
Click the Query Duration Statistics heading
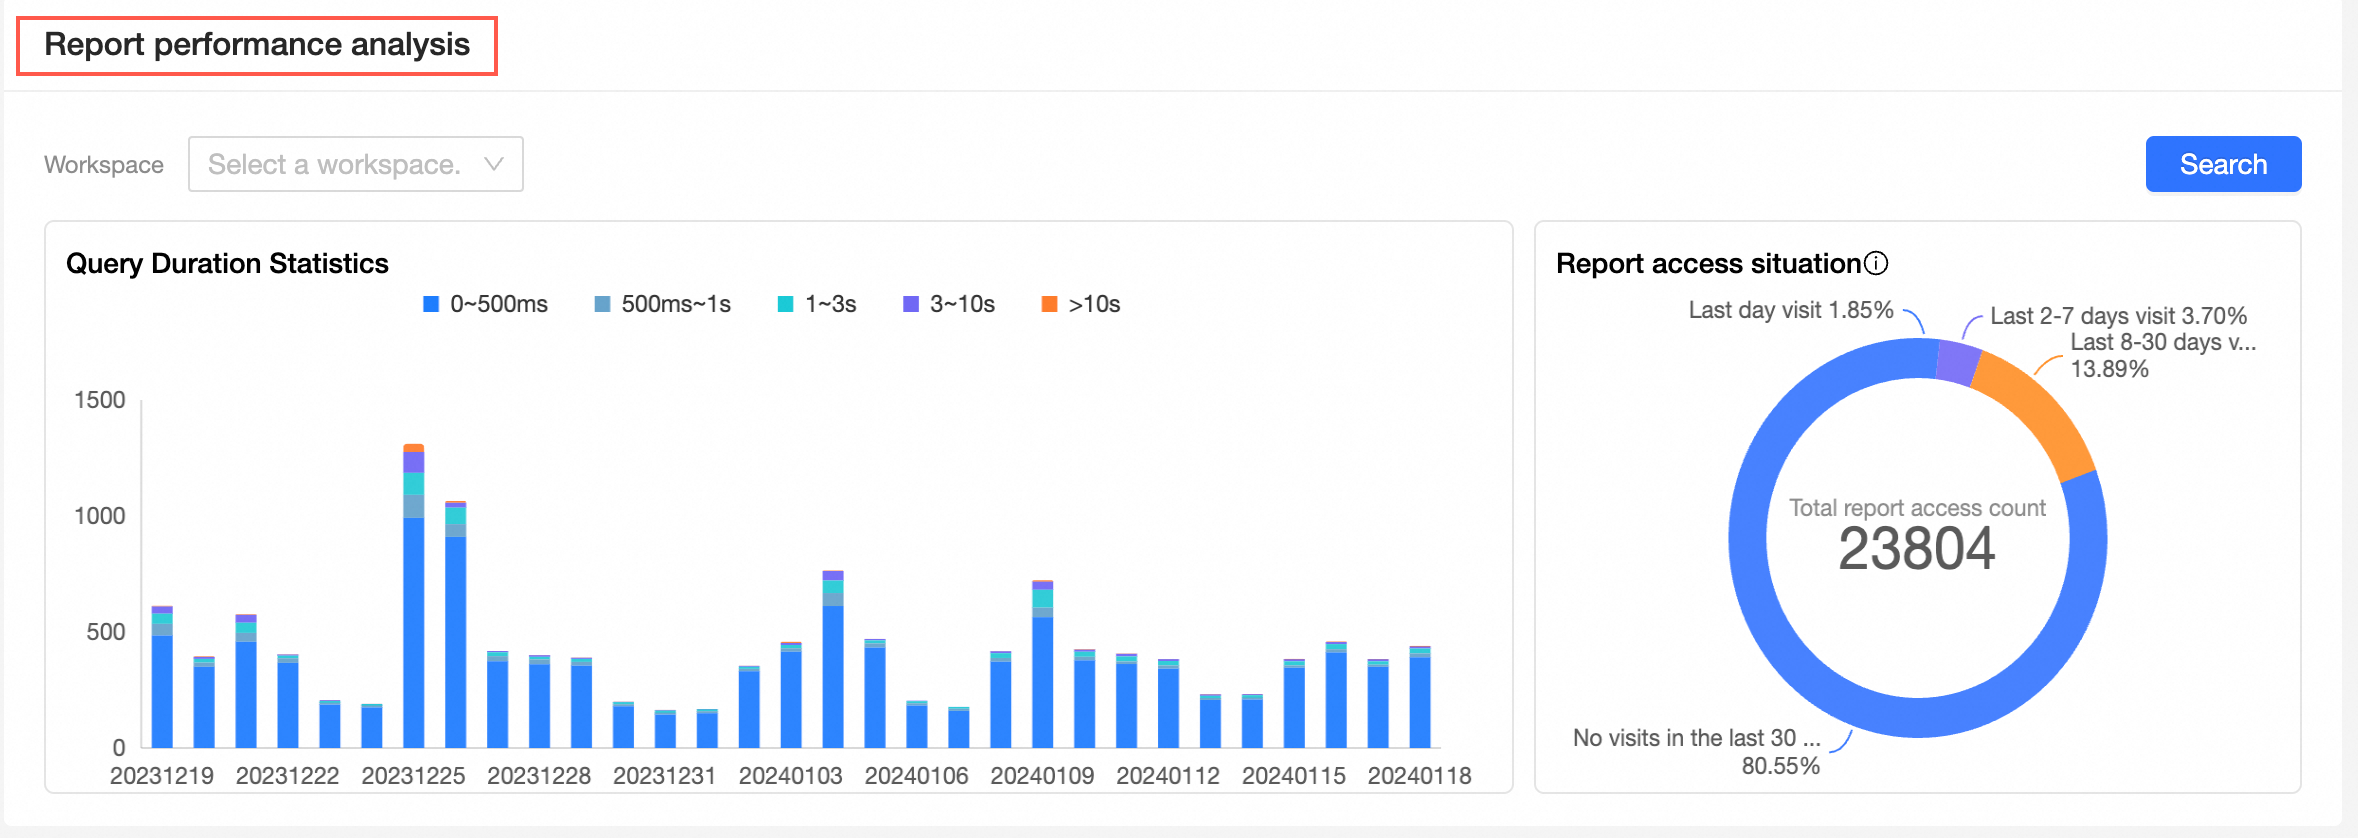pyautogui.click(x=227, y=263)
